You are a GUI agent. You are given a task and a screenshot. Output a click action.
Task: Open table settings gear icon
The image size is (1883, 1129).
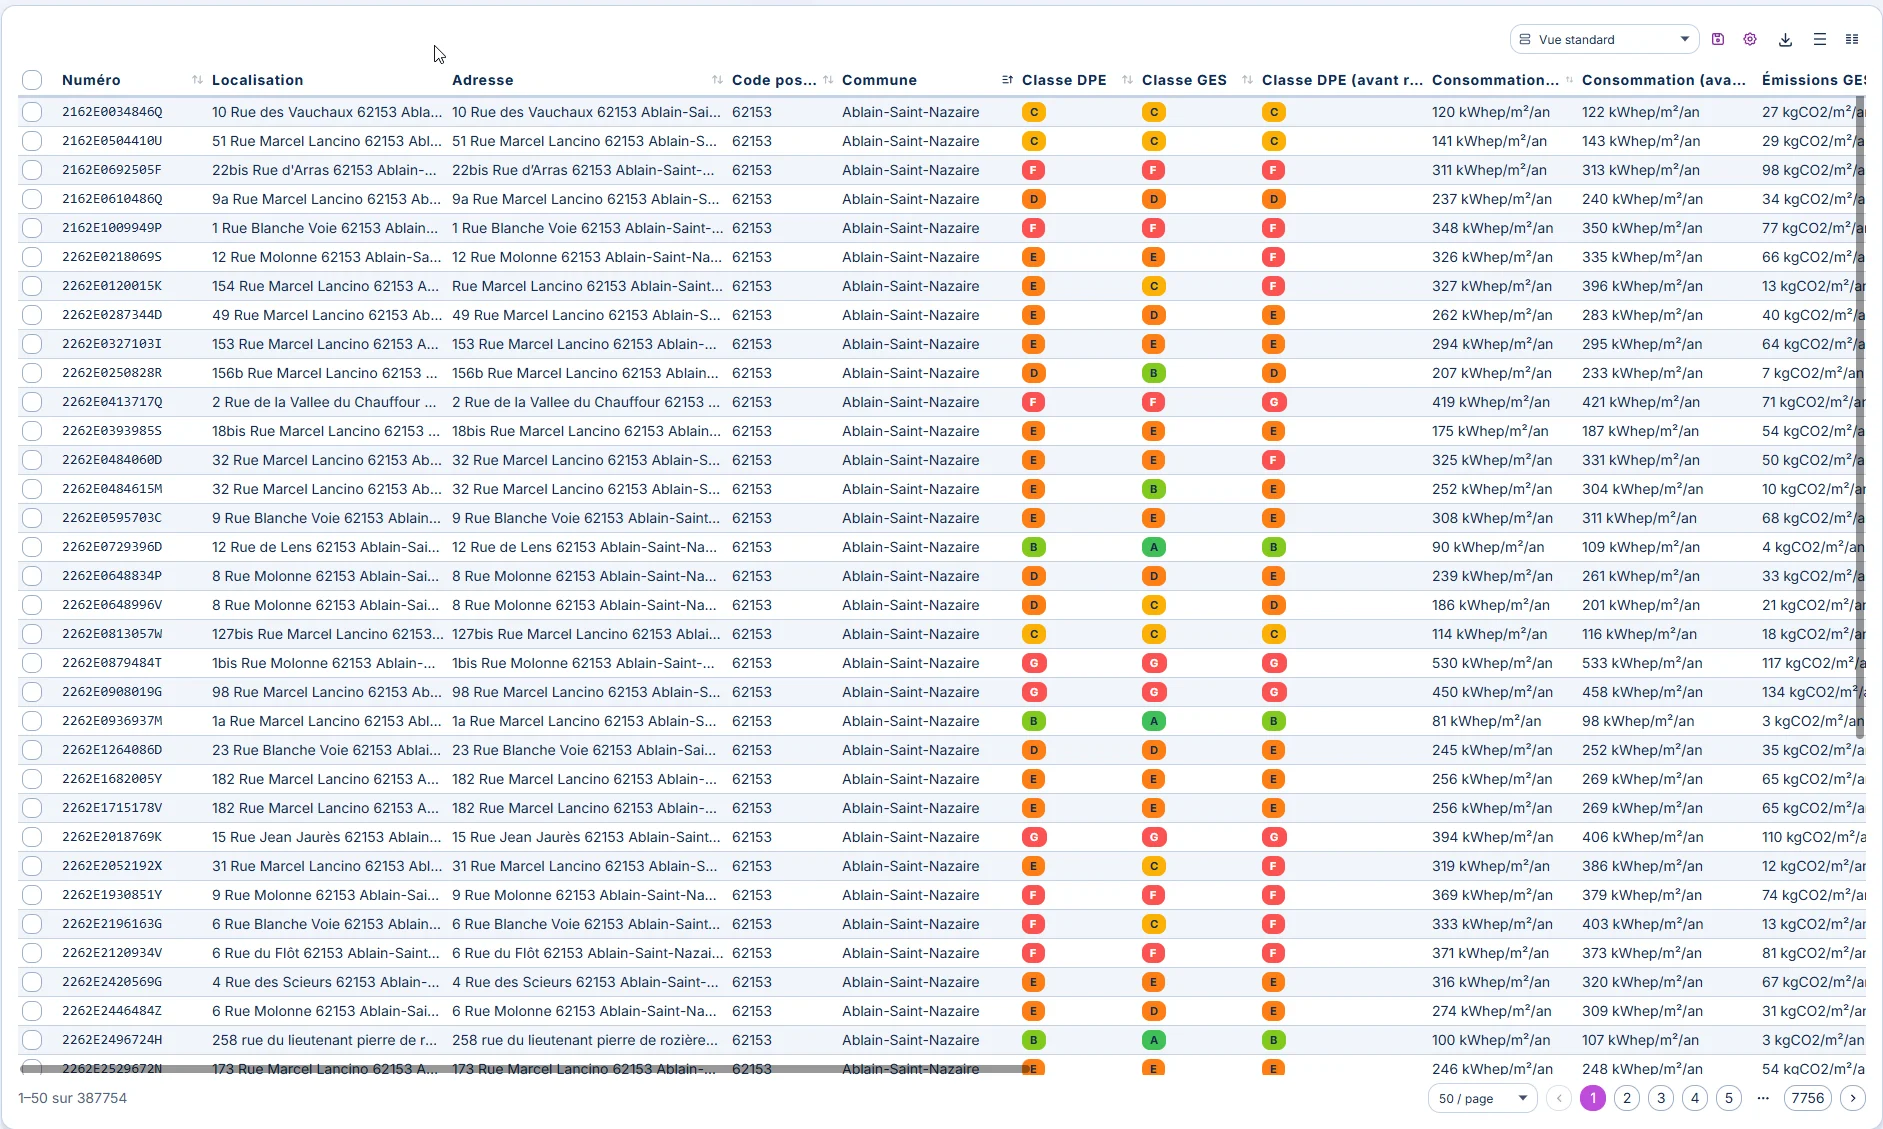1750,39
